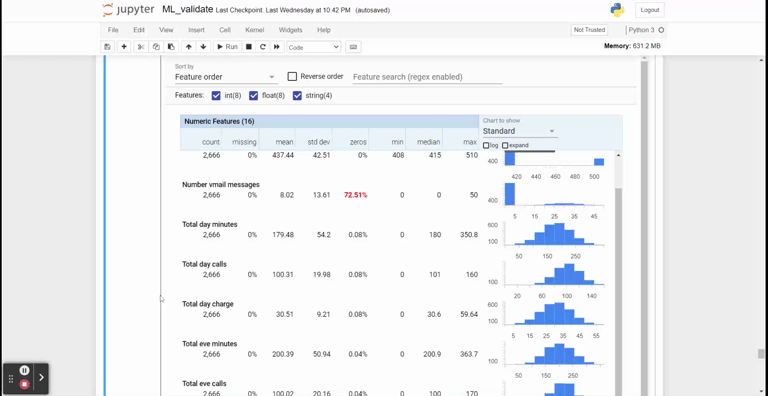
Task: Open the Code cell type dropdown
Action: point(313,47)
